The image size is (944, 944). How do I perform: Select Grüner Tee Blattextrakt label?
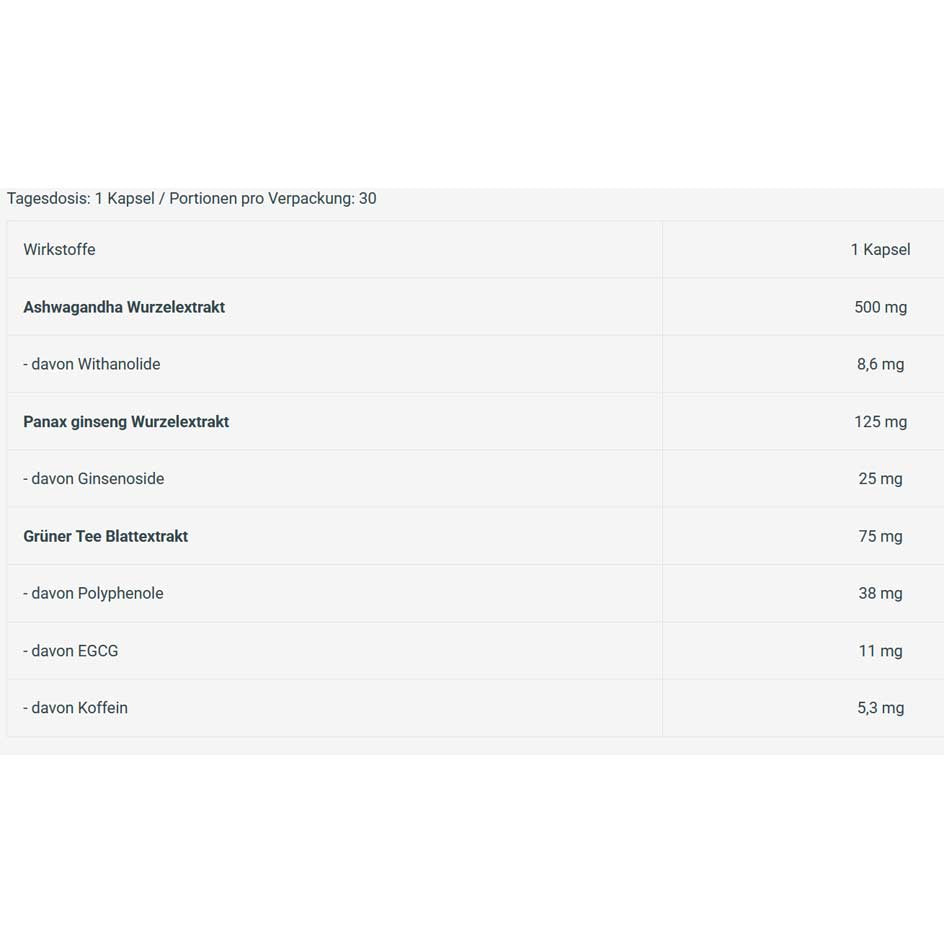[106, 536]
